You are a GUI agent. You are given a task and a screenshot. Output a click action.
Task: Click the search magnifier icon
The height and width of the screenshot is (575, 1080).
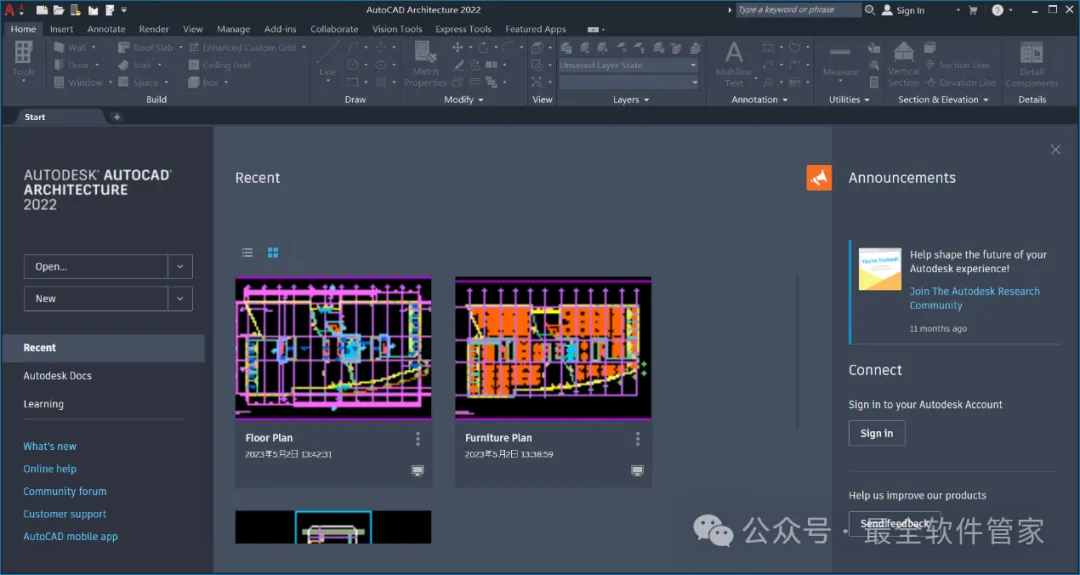click(870, 10)
